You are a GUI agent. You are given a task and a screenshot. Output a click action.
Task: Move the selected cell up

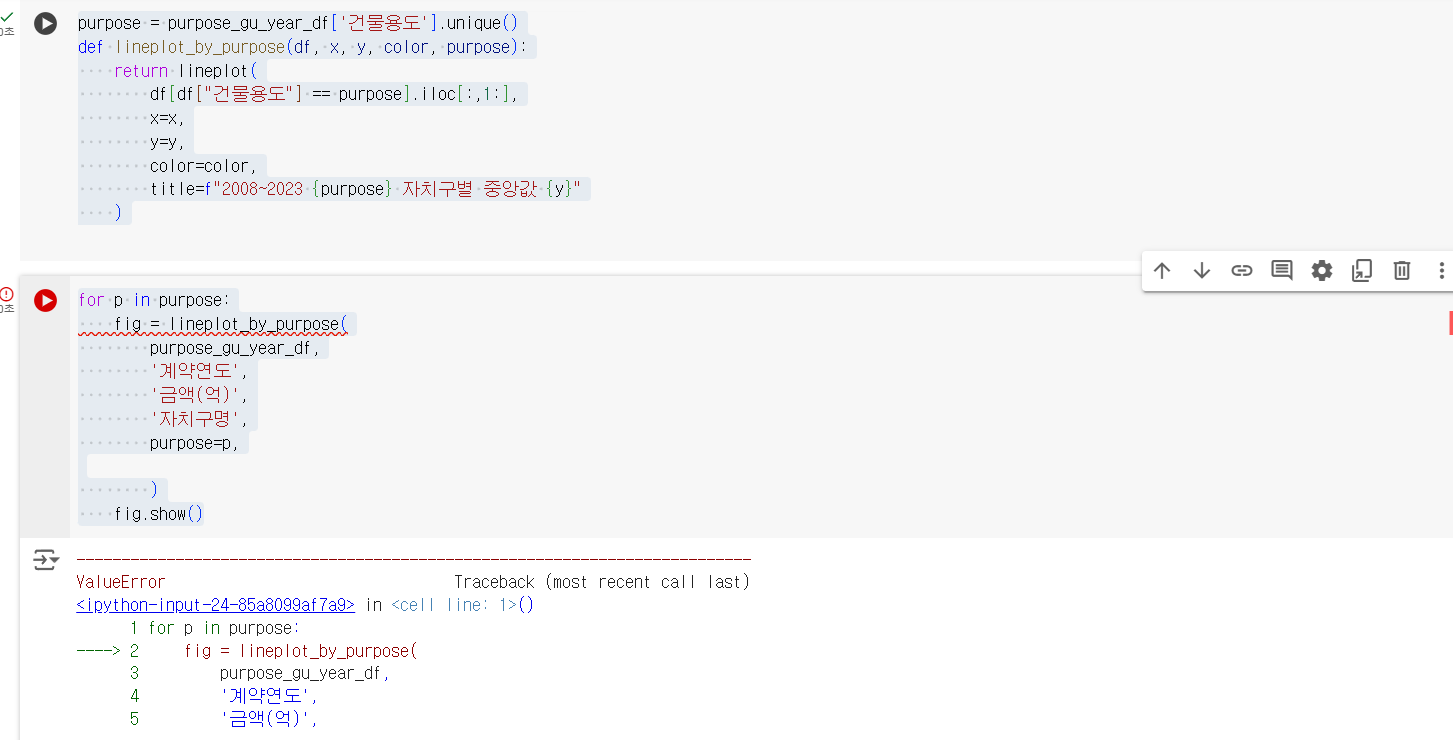pyautogui.click(x=1162, y=270)
